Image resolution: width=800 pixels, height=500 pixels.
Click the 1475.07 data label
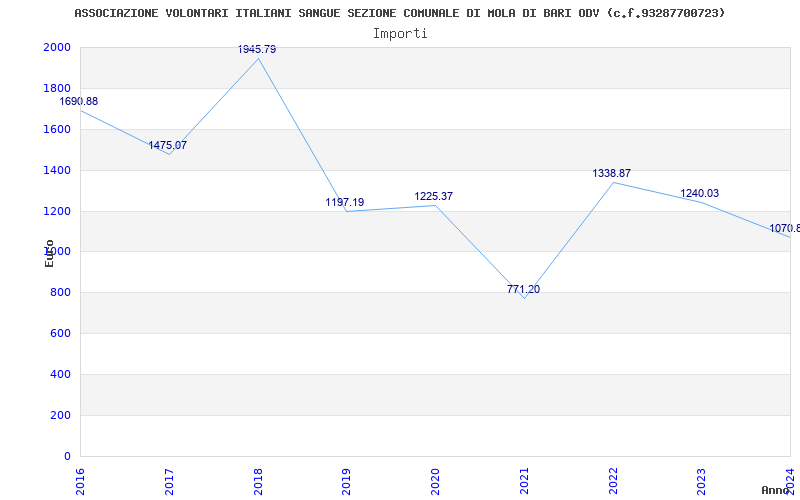pos(167,145)
